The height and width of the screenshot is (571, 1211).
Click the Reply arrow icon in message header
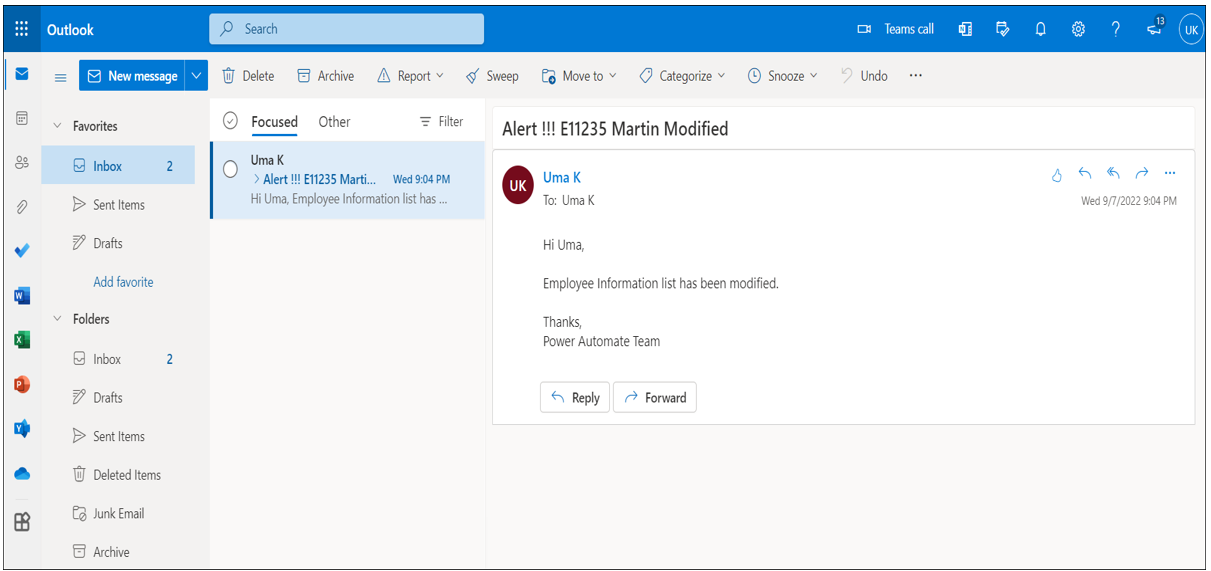pyautogui.click(x=1085, y=173)
